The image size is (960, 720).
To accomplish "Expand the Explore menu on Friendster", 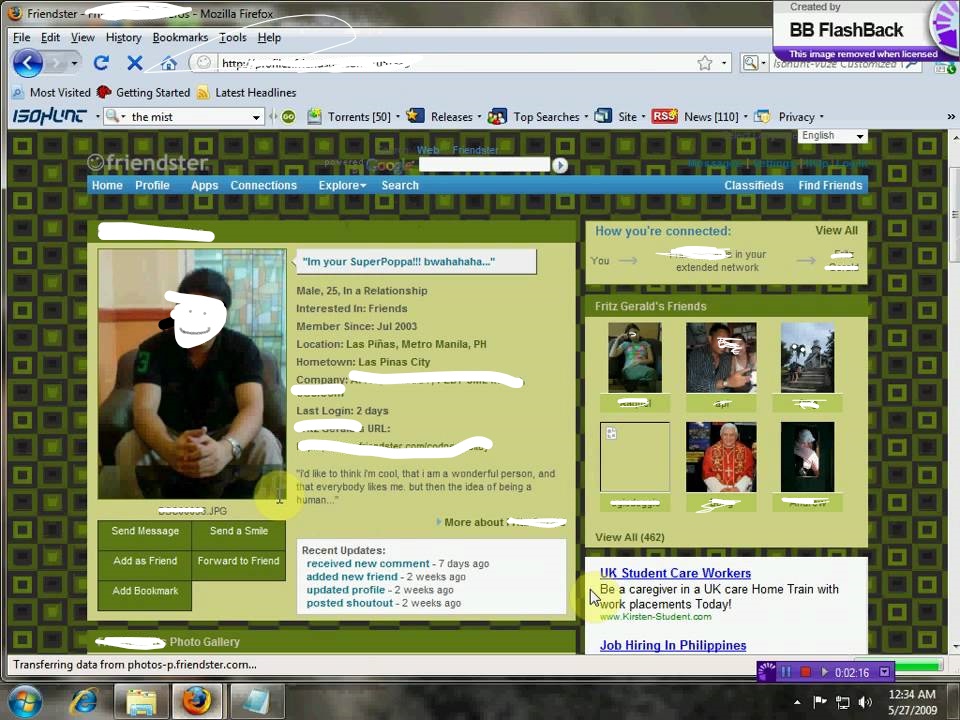I will tap(342, 185).
